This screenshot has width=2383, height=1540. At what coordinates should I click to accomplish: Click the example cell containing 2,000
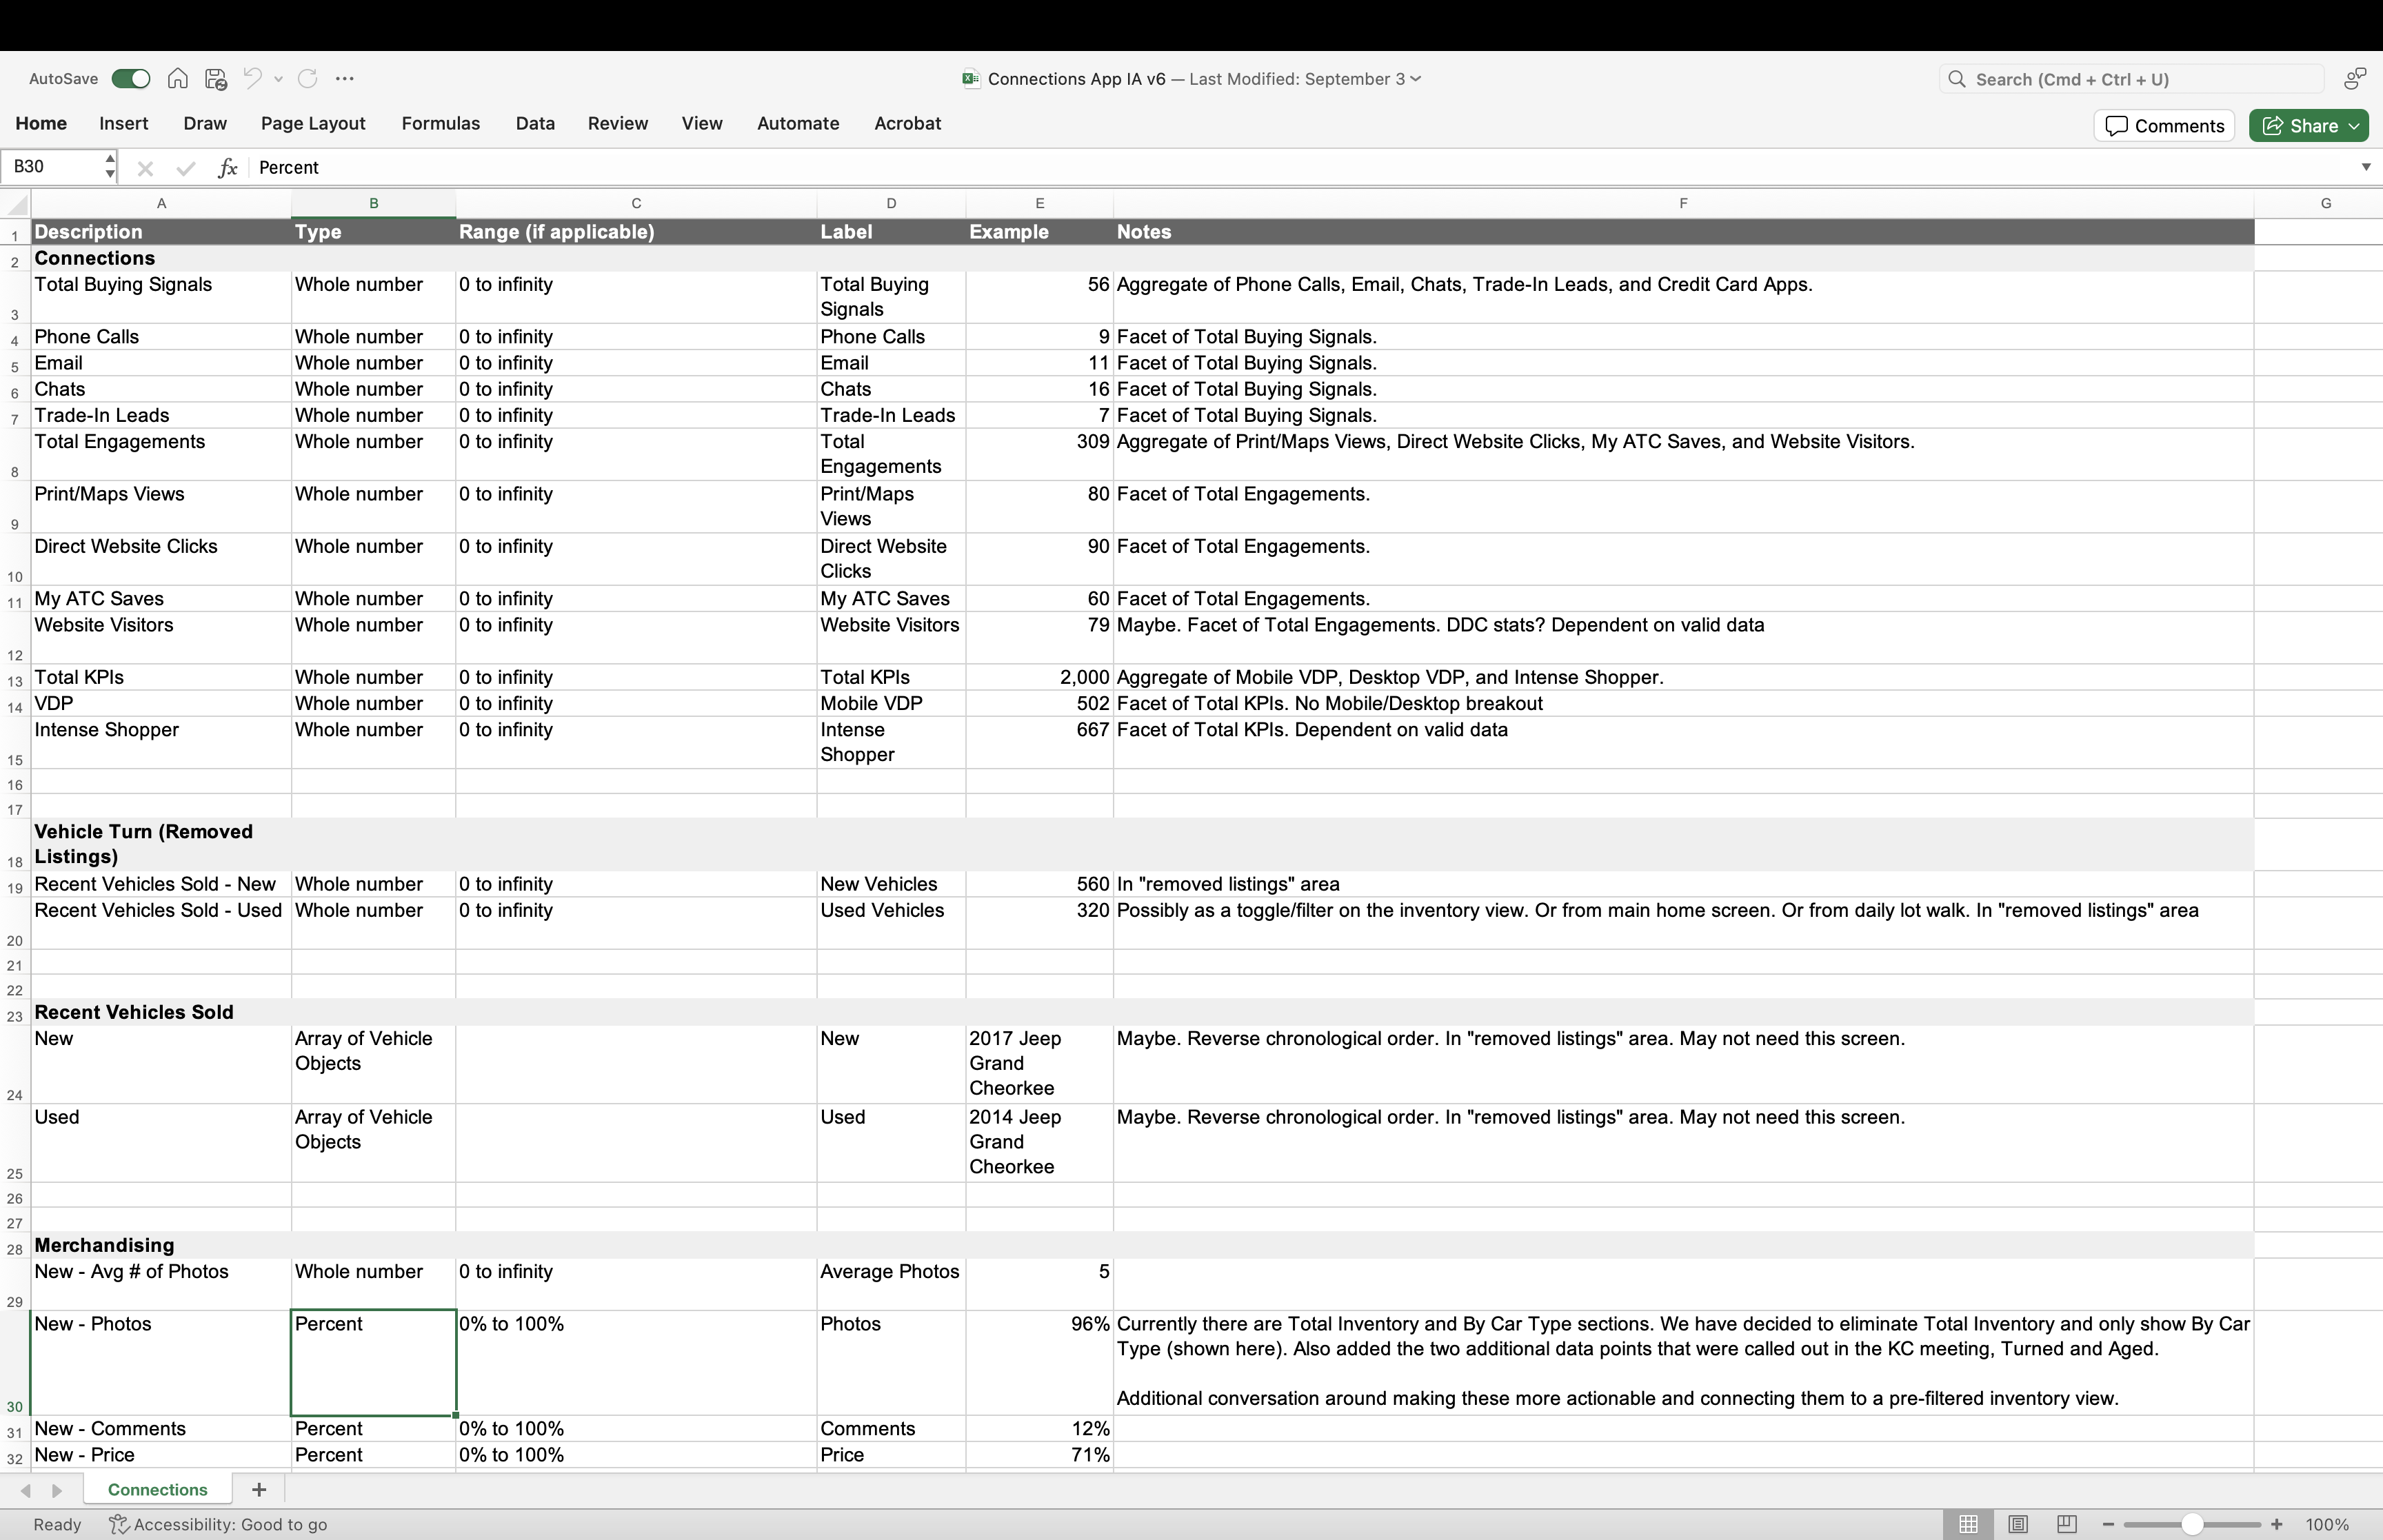[1040, 678]
